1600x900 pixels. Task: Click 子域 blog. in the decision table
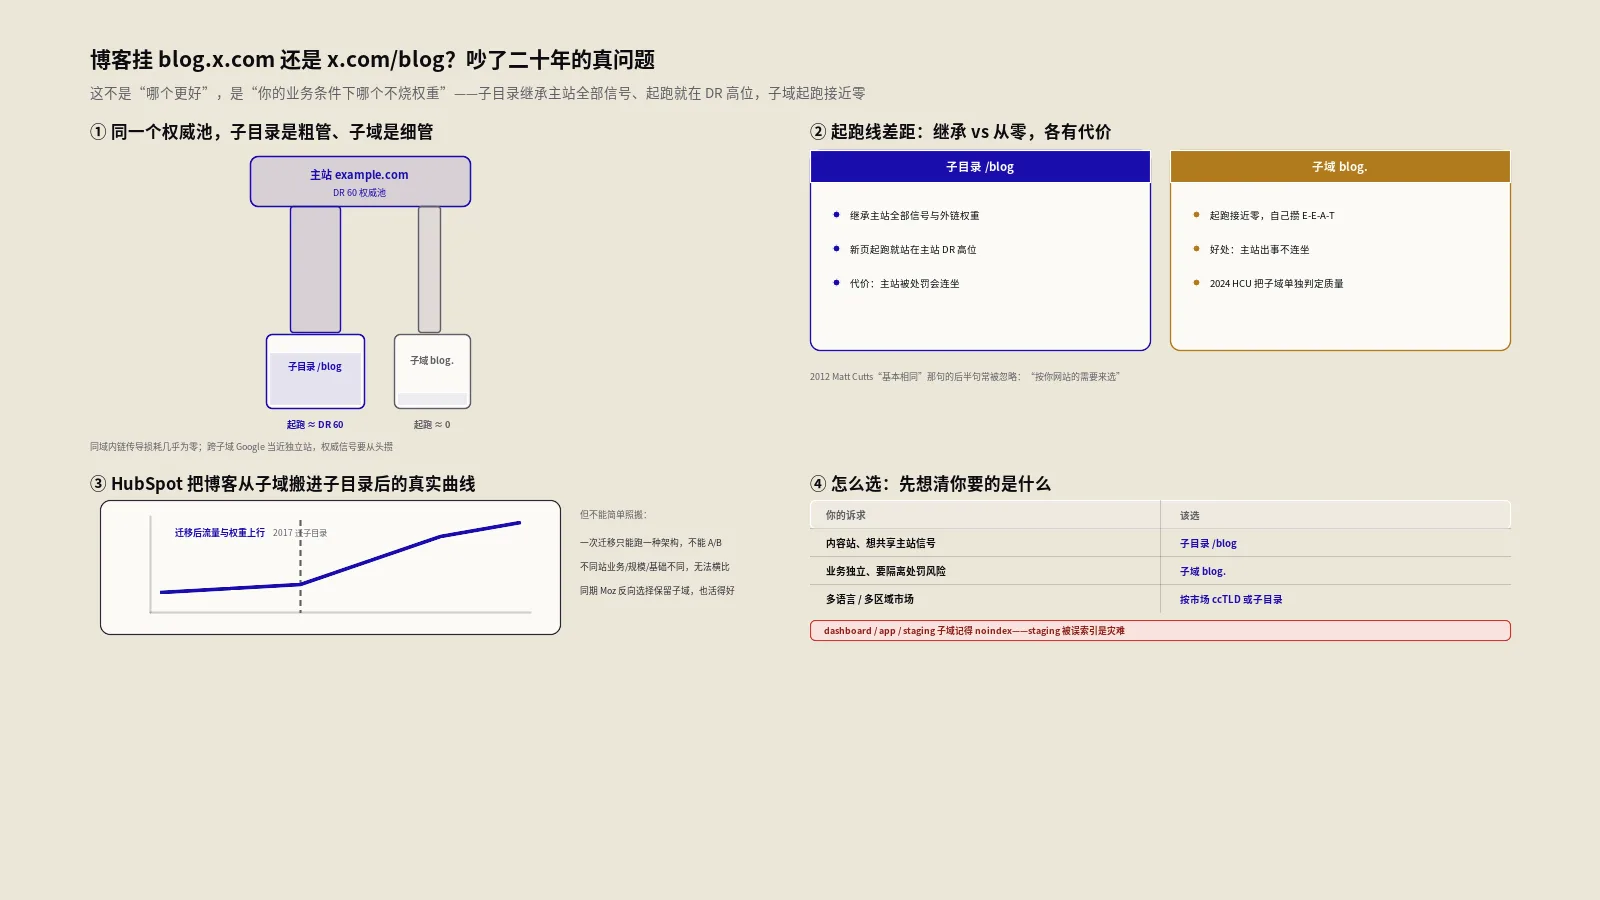[1203, 572]
